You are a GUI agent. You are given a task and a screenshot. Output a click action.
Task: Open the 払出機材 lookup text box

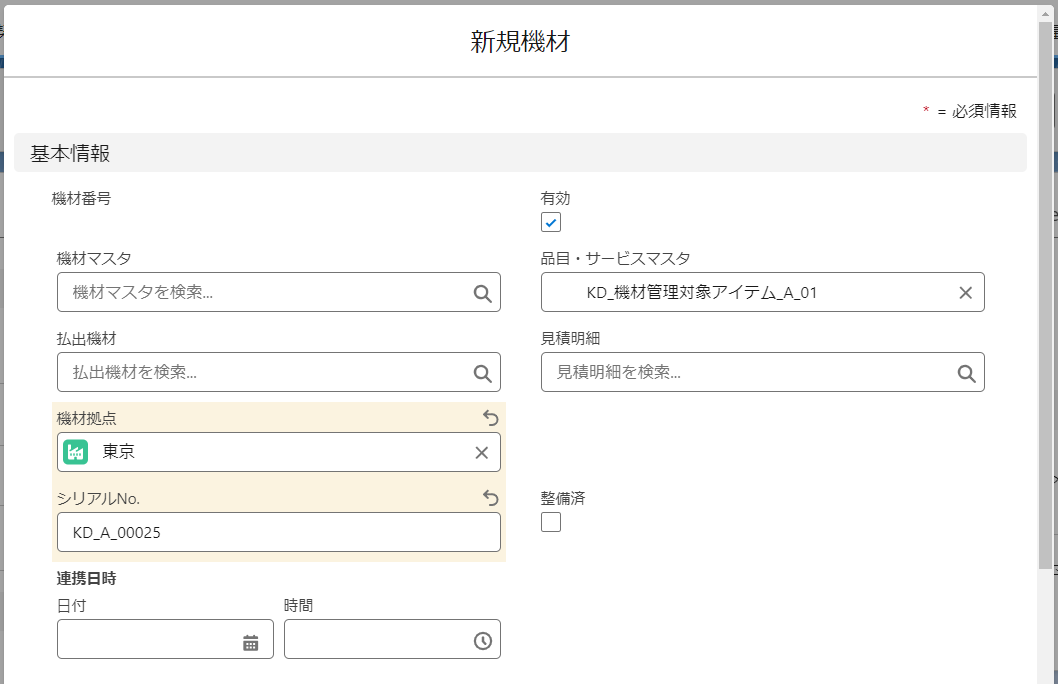tap(265, 373)
